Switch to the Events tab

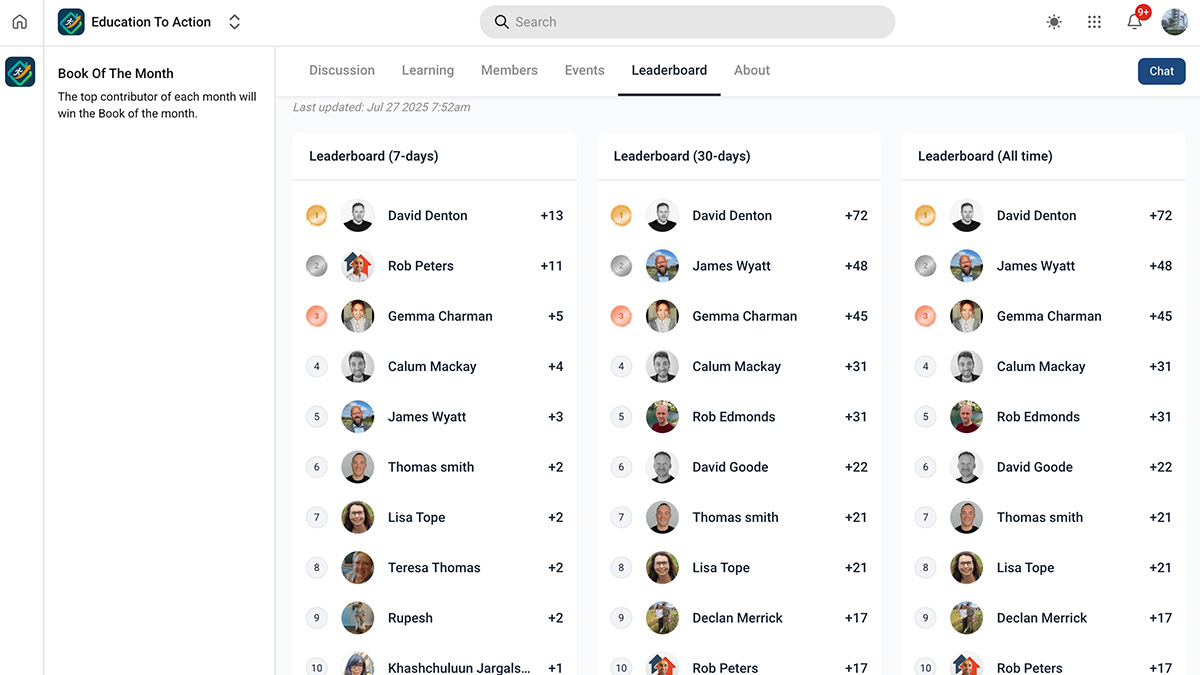(x=584, y=70)
